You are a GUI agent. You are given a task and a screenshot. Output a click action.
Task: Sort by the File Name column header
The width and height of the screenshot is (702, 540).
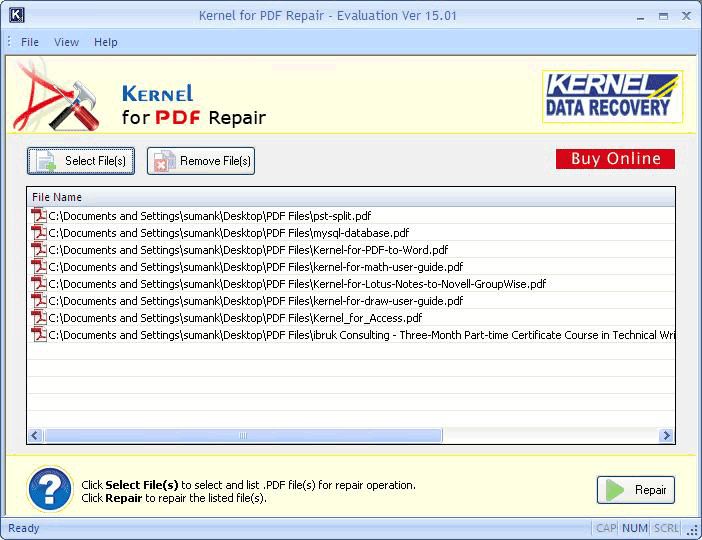pos(57,197)
